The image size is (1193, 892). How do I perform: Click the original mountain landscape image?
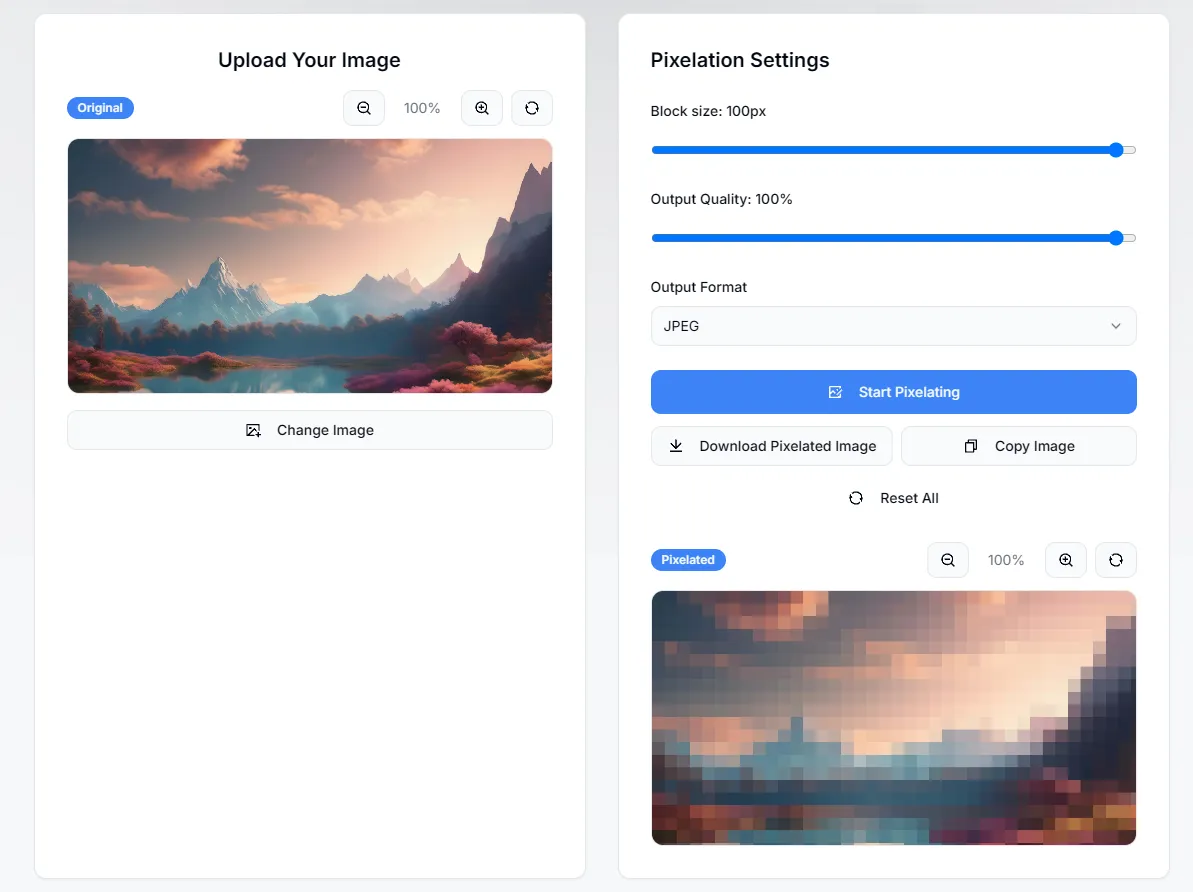[x=310, y=266]
